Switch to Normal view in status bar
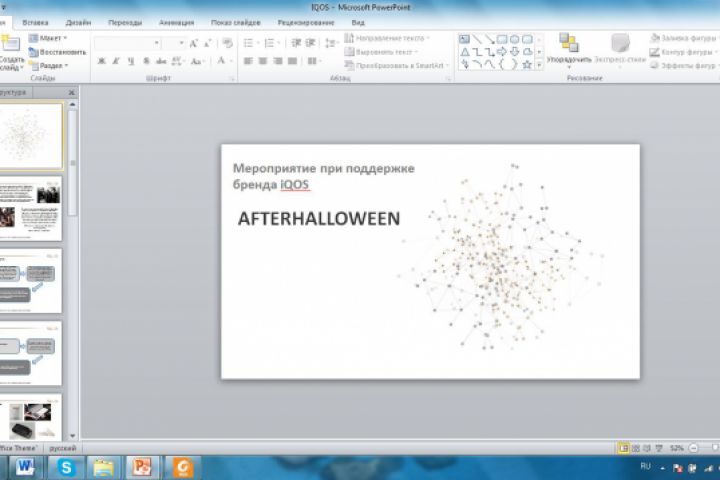The width and height of the screenshot is (720, 480). pyautogui.click(x=623, y=448)
